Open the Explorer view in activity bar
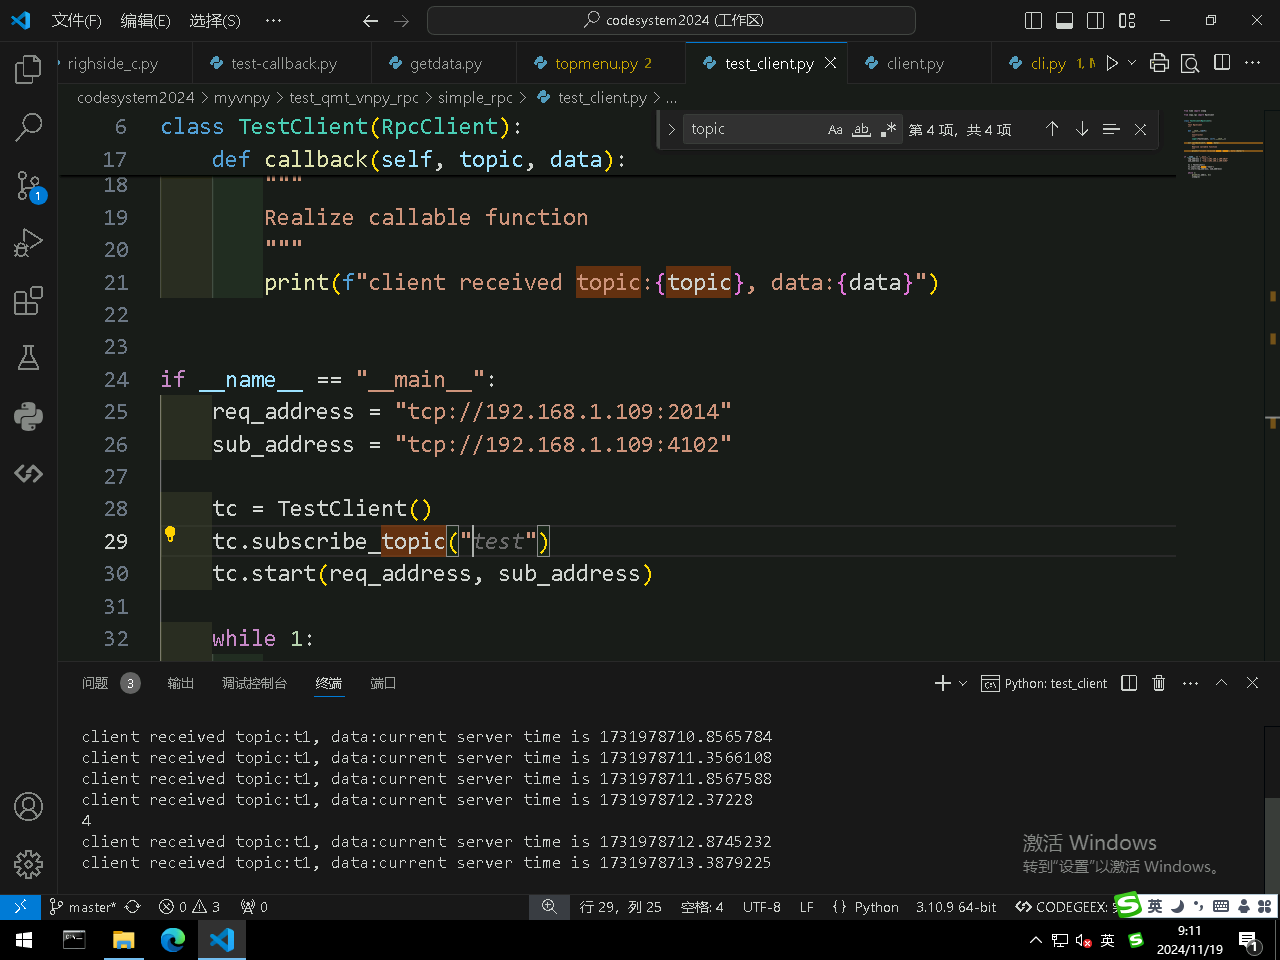This screenshot has height=960, width=1280. point(28,69)
